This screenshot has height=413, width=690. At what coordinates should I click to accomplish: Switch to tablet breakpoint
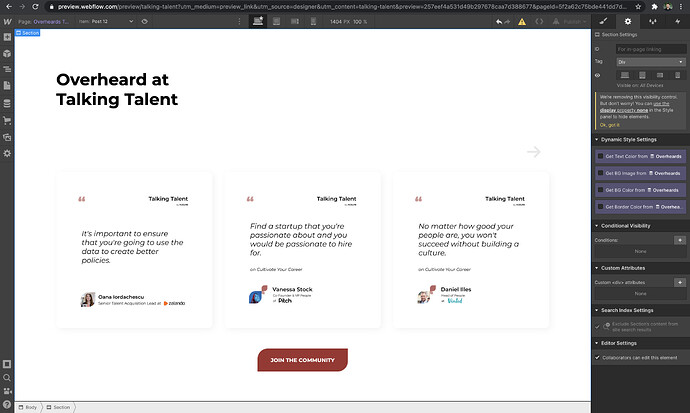click(276, 21)
